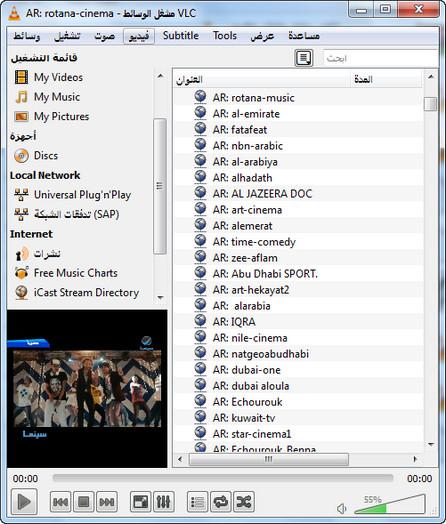Viewport: 446px width, 524px height.
Task: Change playlist view mode icon near search
Action: point(304,58)
